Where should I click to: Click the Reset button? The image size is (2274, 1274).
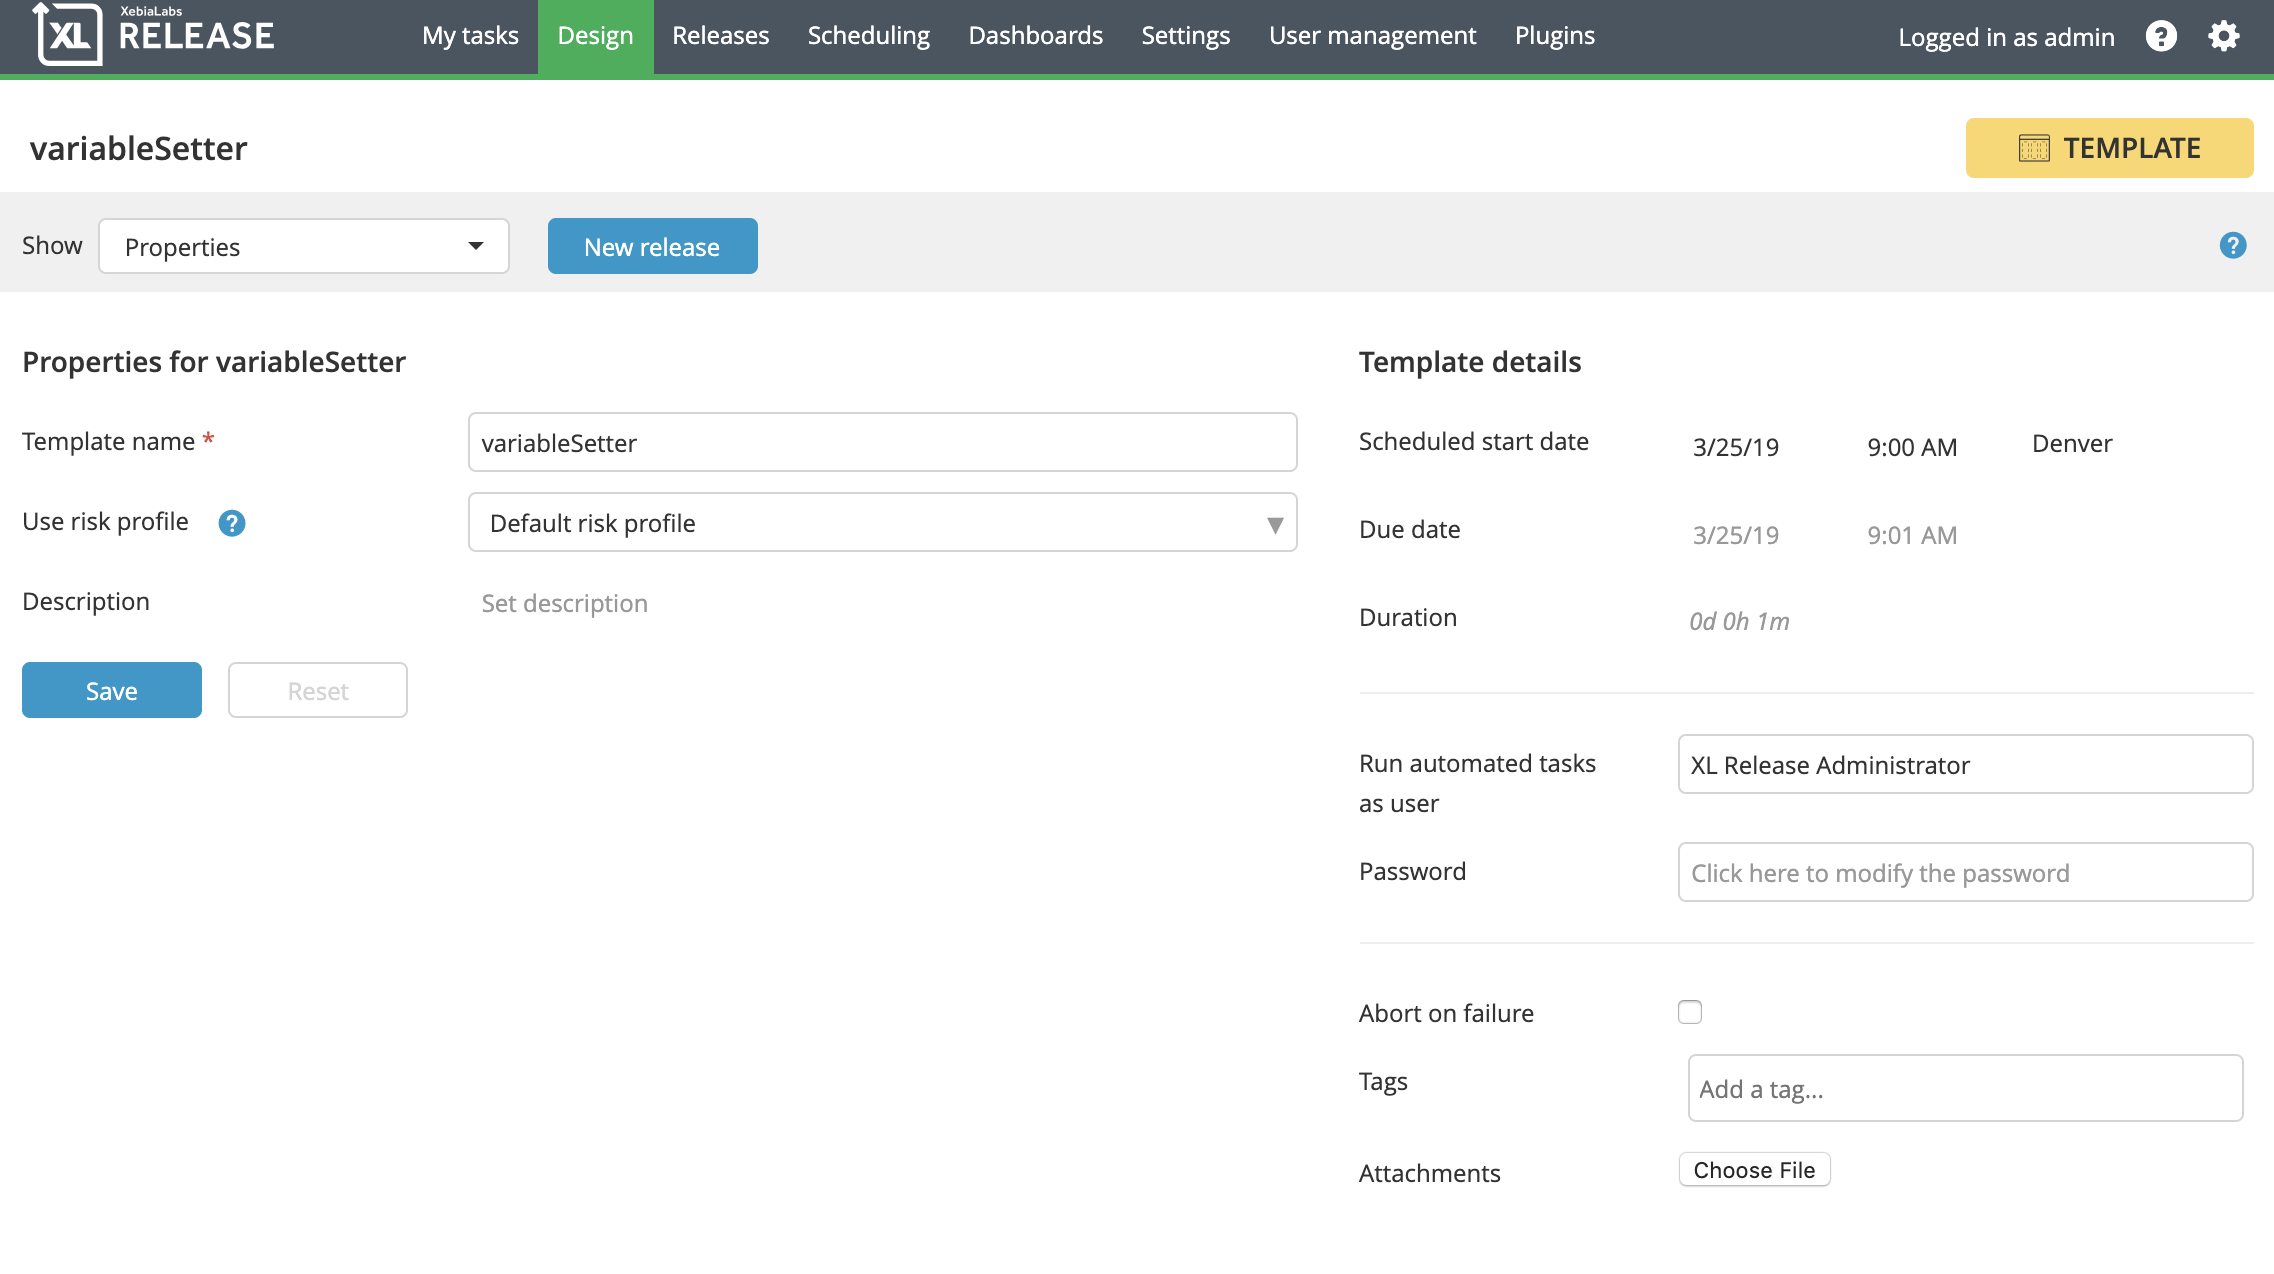tap(317, 690)
